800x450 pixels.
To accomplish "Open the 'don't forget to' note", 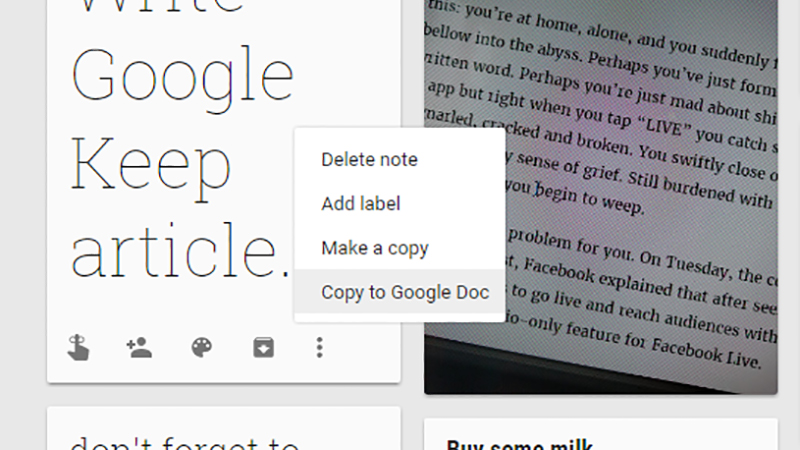I will 223,429.
